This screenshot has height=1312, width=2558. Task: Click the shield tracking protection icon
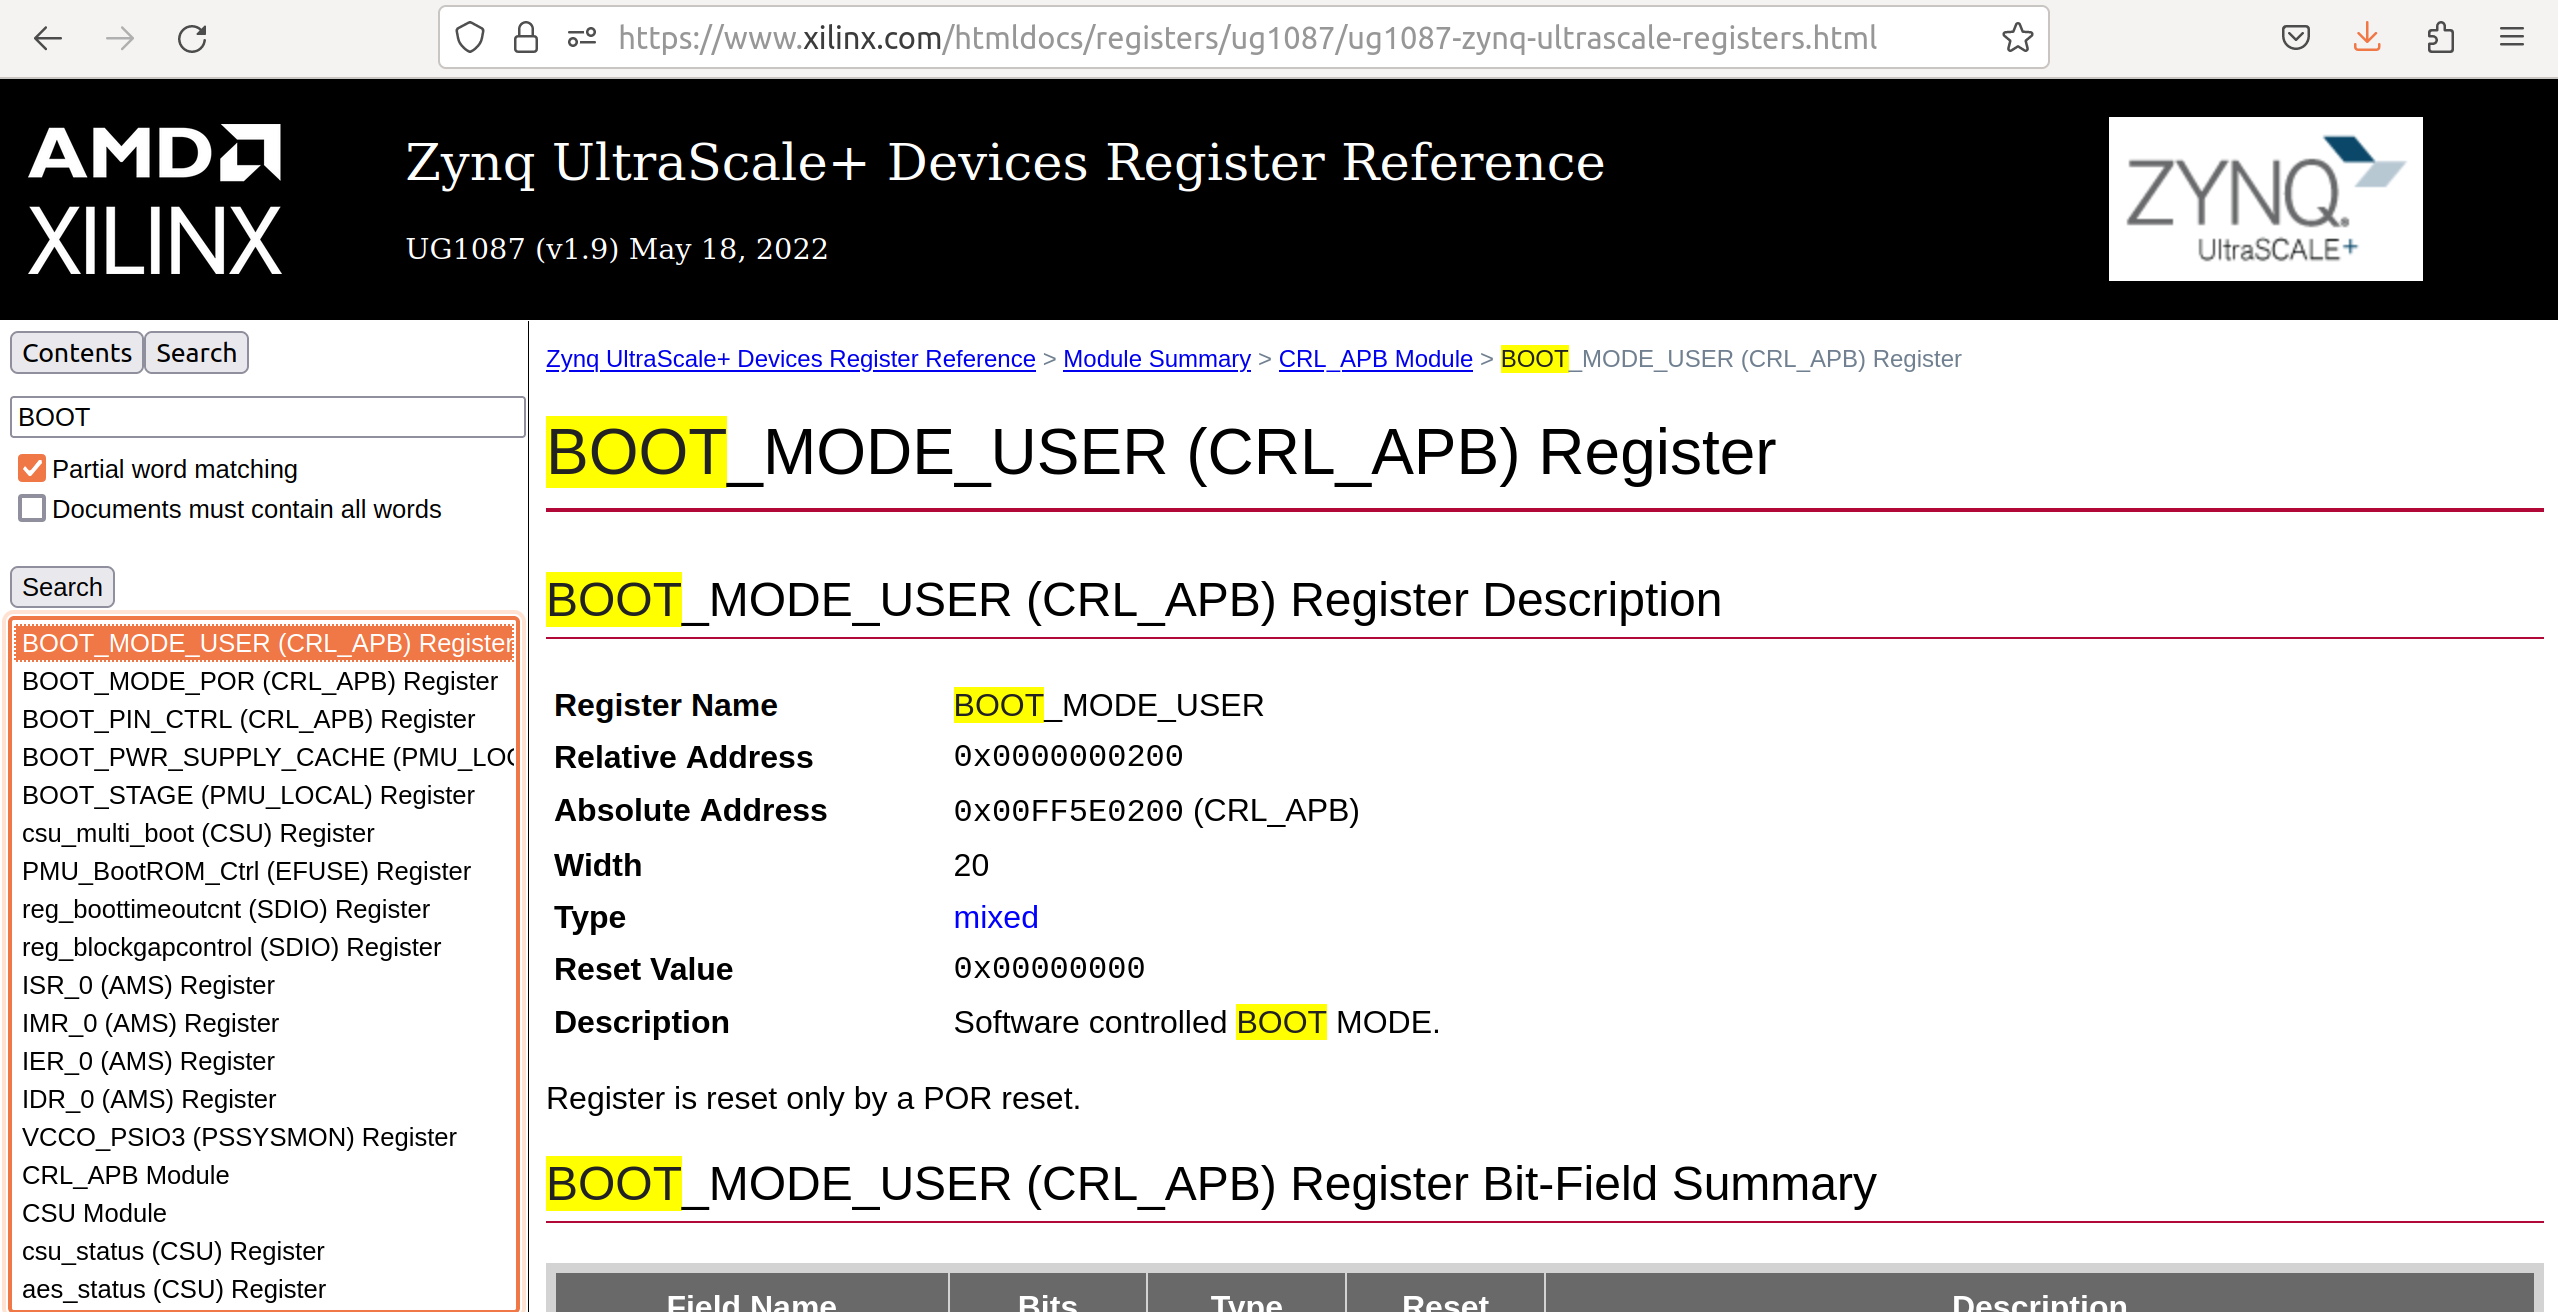click(x=470, y=38)
